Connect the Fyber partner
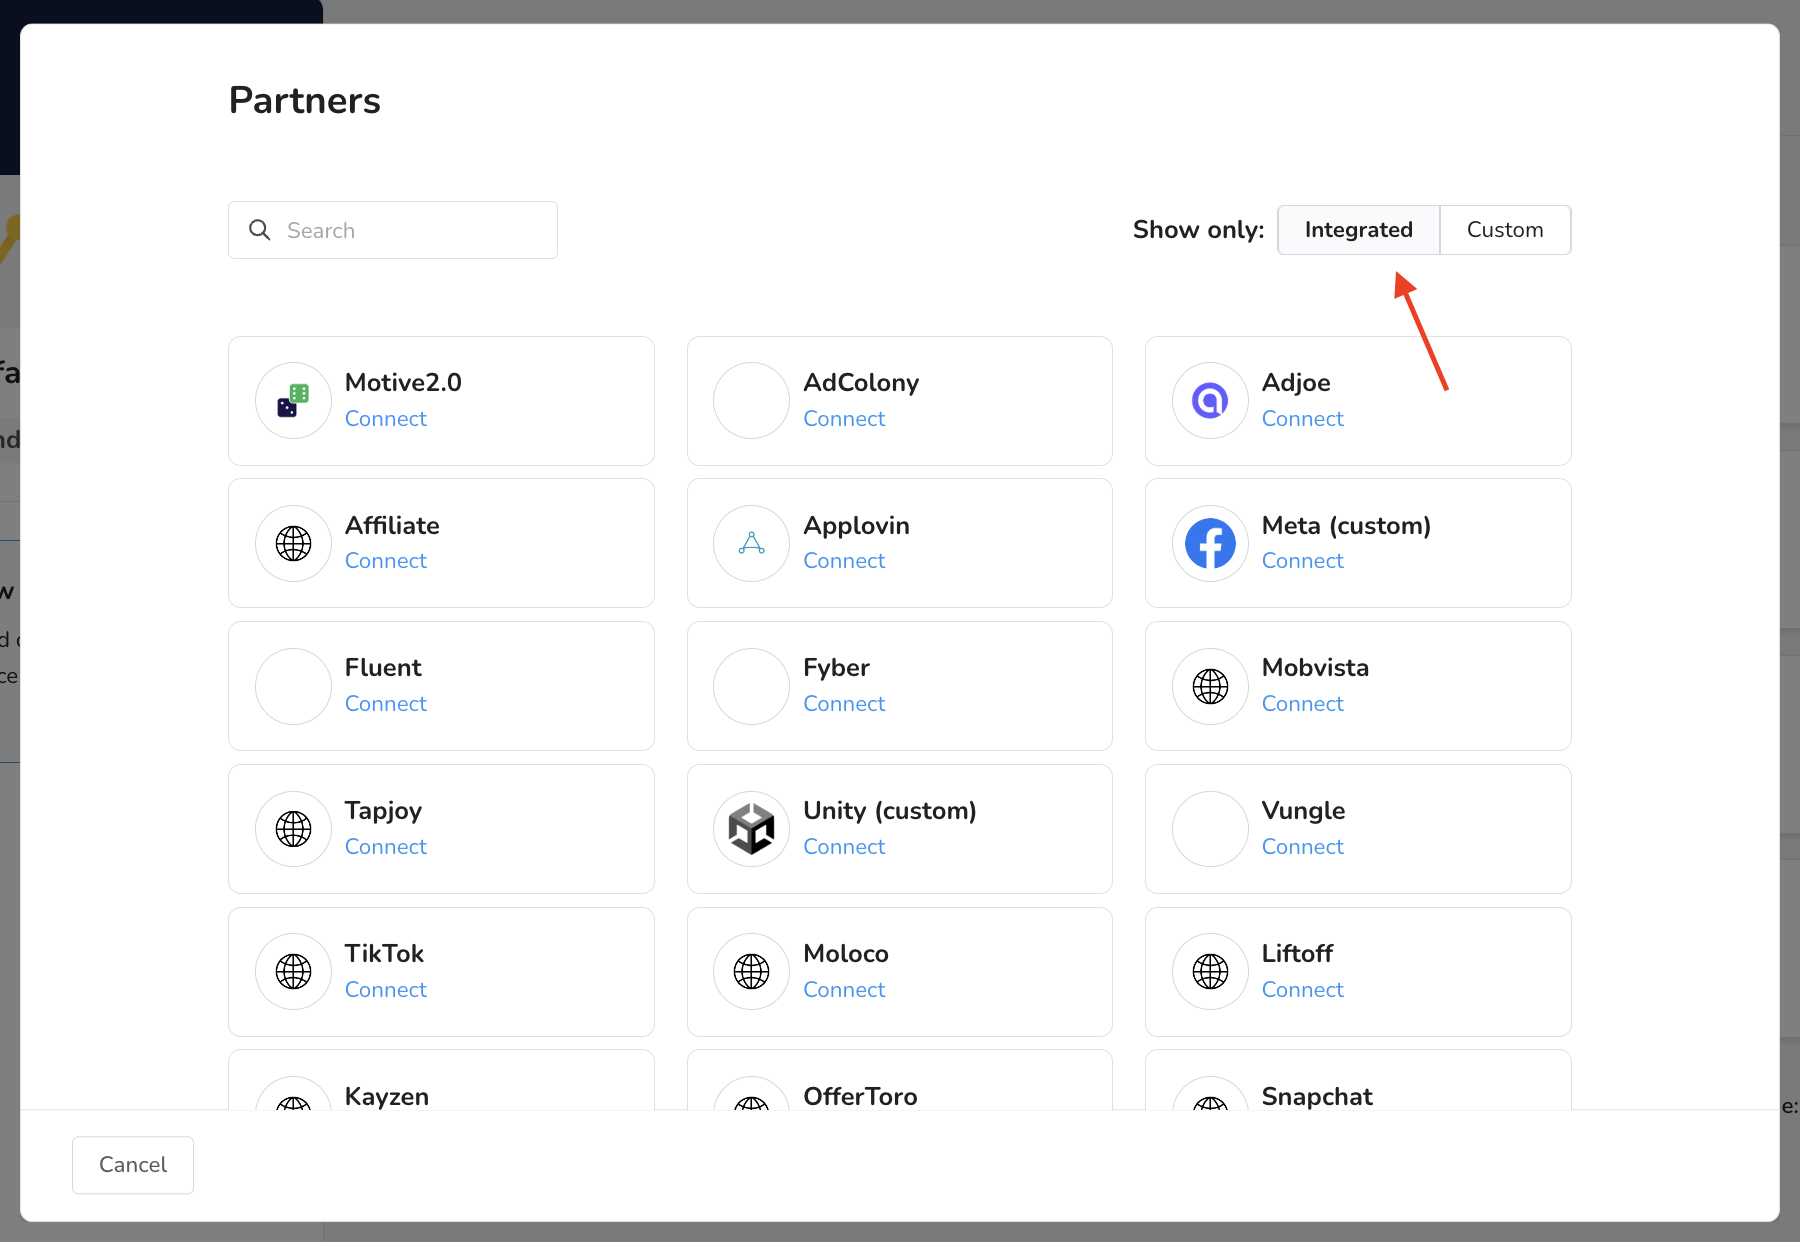 (x=844, y=704)
